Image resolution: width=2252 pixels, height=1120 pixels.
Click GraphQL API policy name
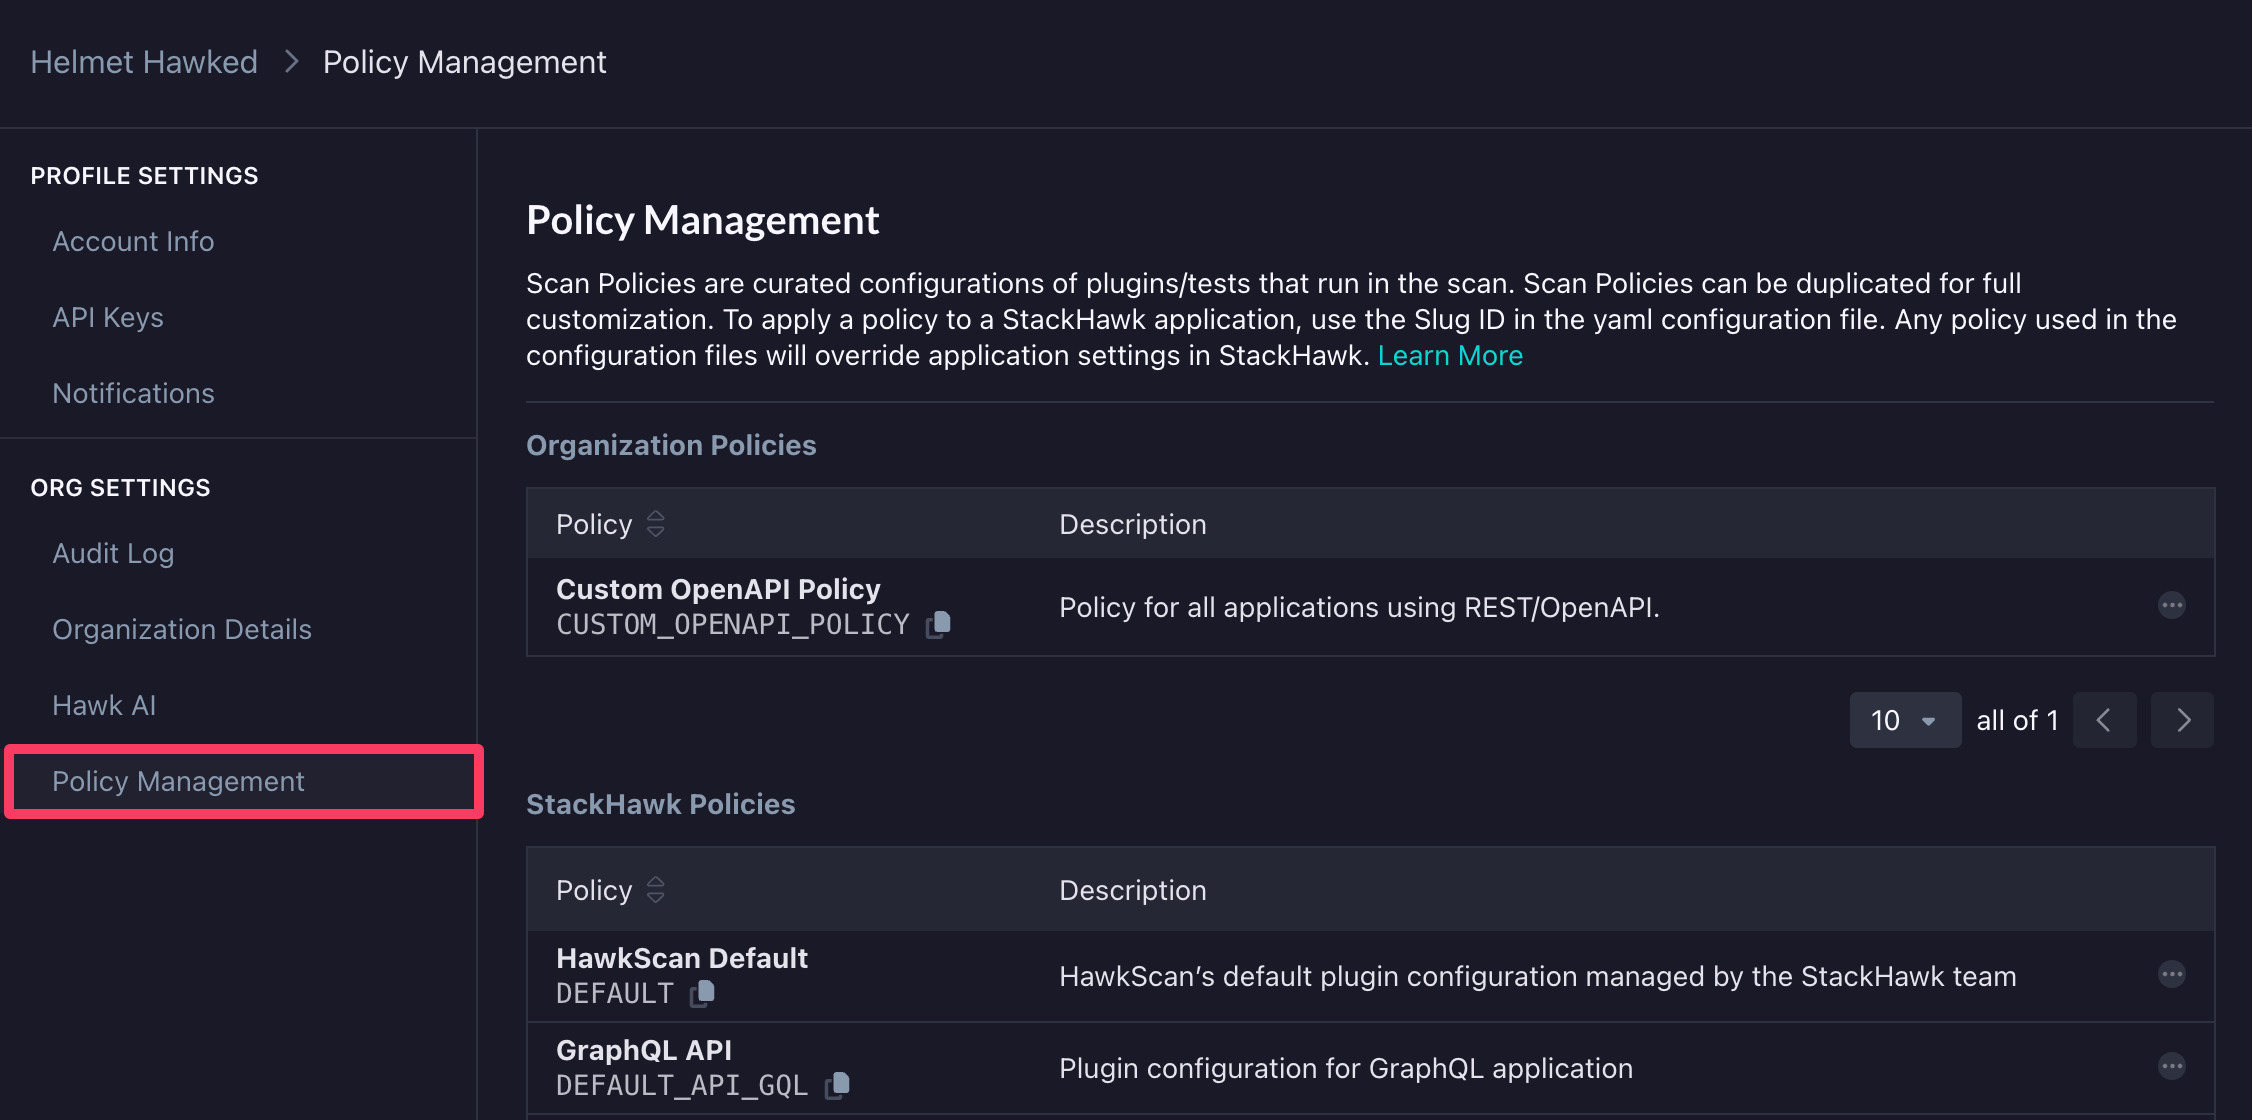644,1050
